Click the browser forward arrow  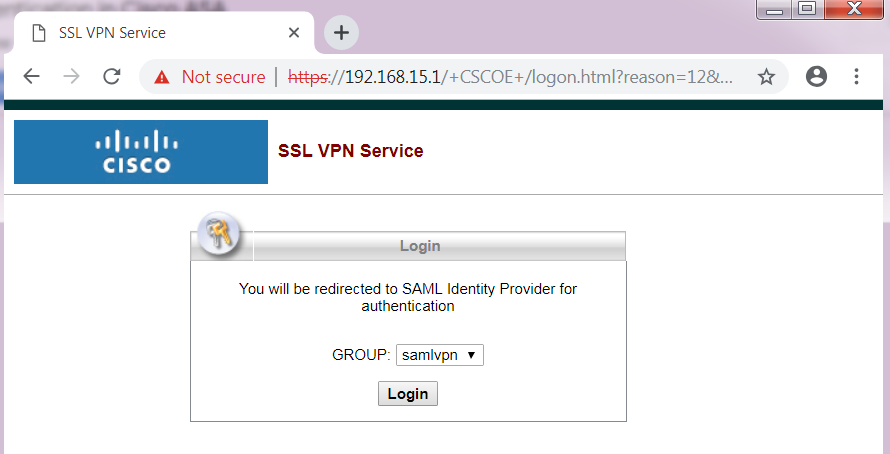[x=72, y=77]
